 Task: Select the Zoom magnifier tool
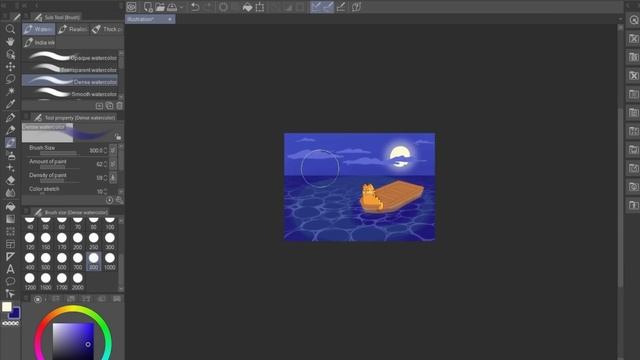tap(10, 29)
